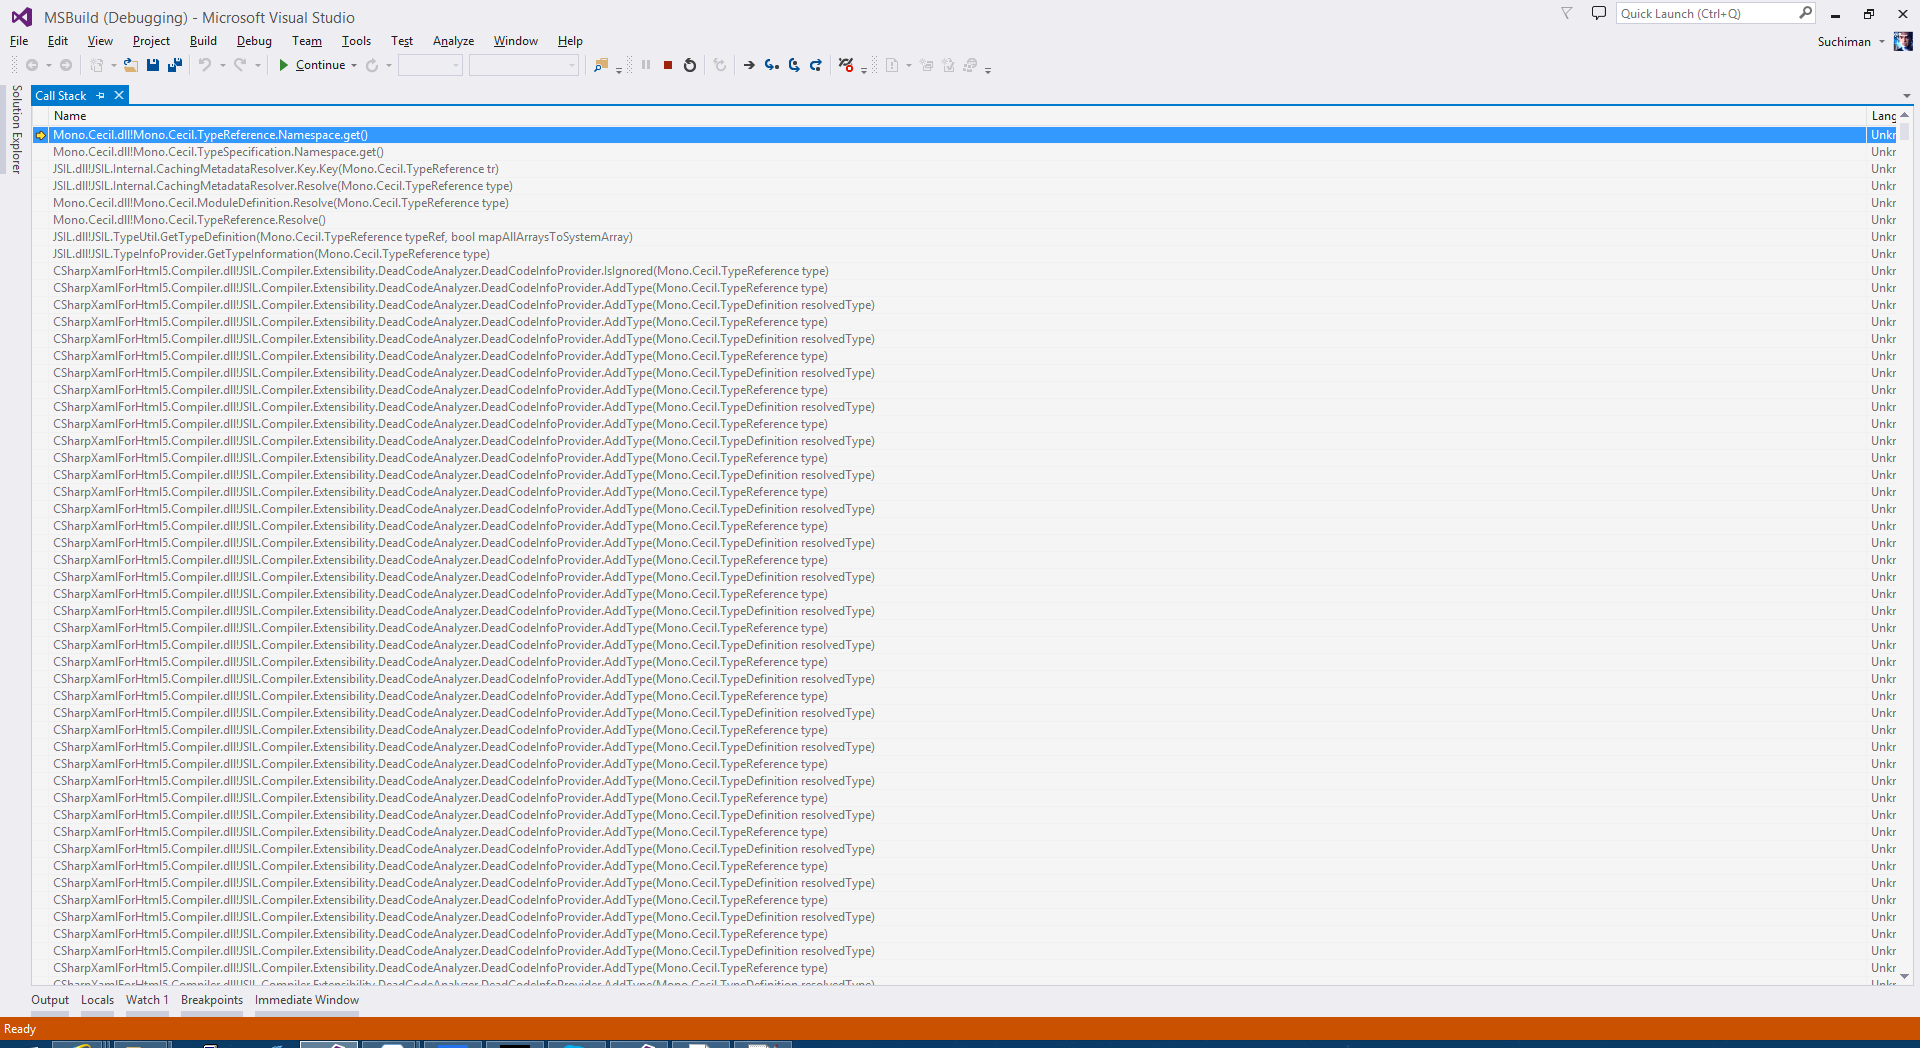This screenshot has height=1048, width=1920.
Task: Open the View menu
Action: [100, 41]
